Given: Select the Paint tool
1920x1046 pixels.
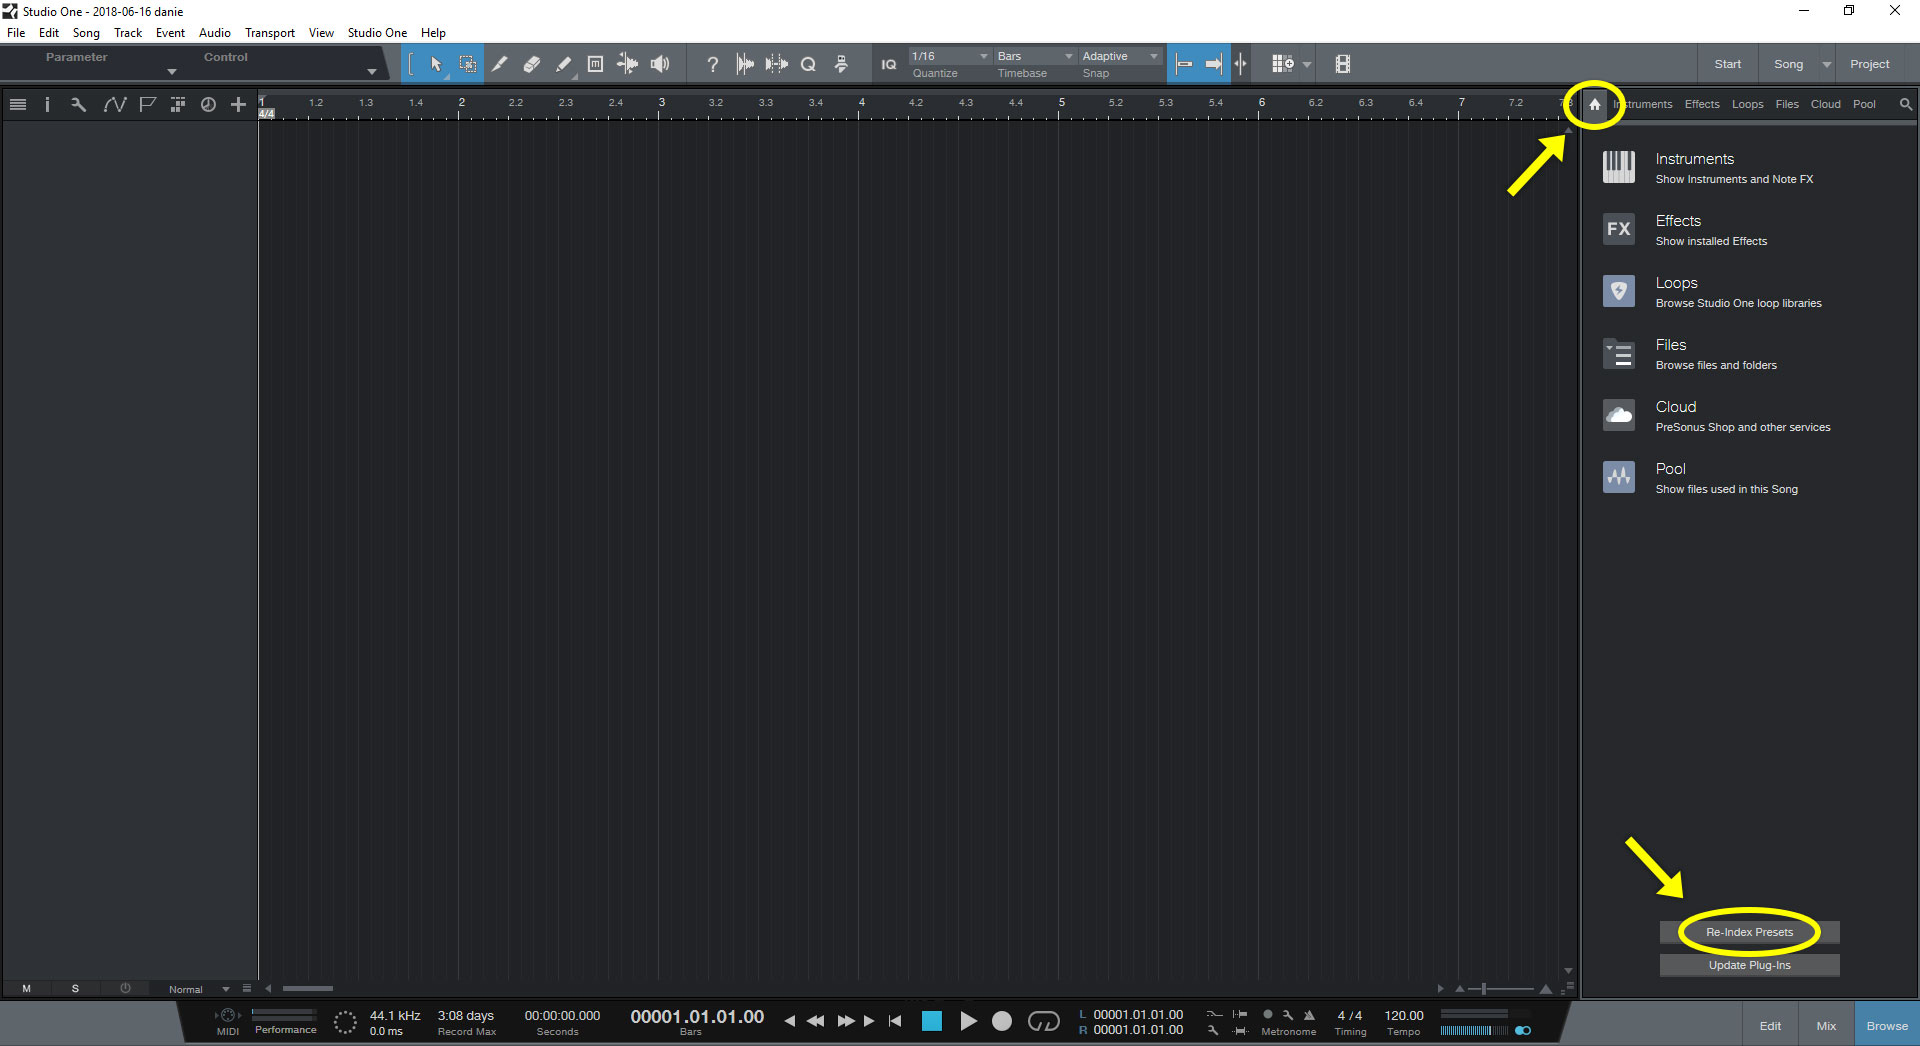Looking at the screenshot, I should [x=563, y=64].
